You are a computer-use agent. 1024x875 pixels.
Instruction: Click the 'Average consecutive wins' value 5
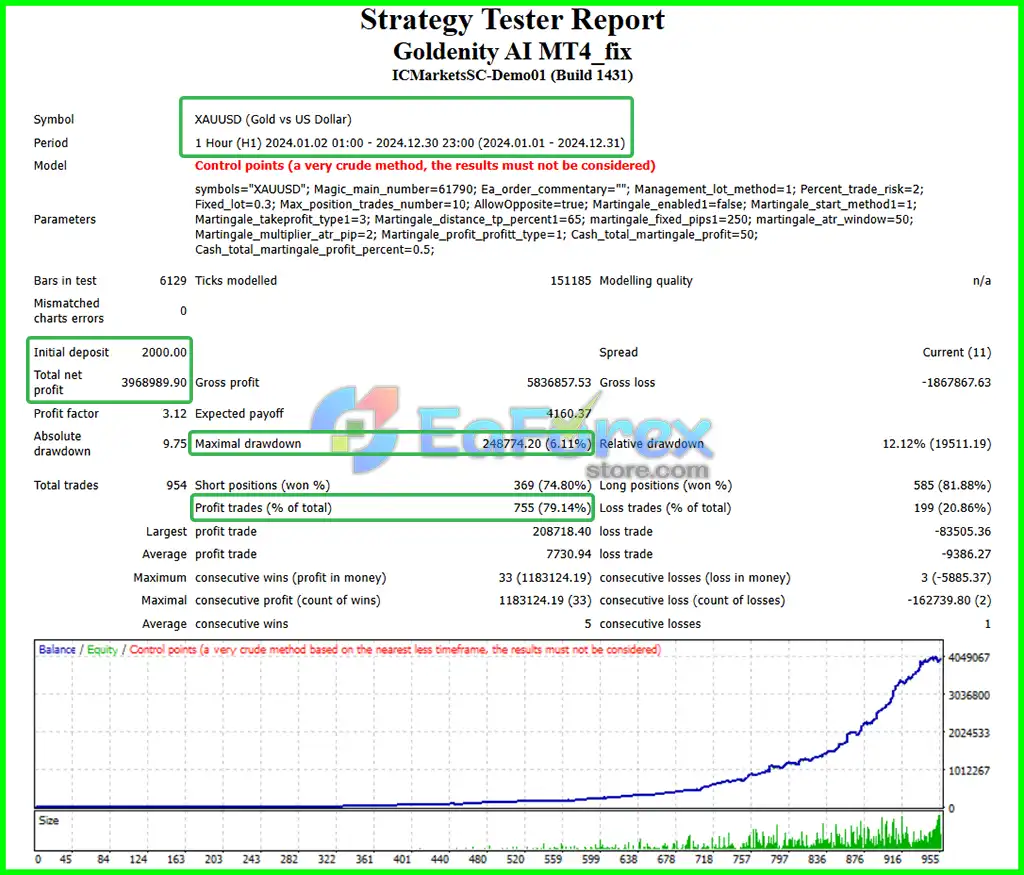(588, 624)
